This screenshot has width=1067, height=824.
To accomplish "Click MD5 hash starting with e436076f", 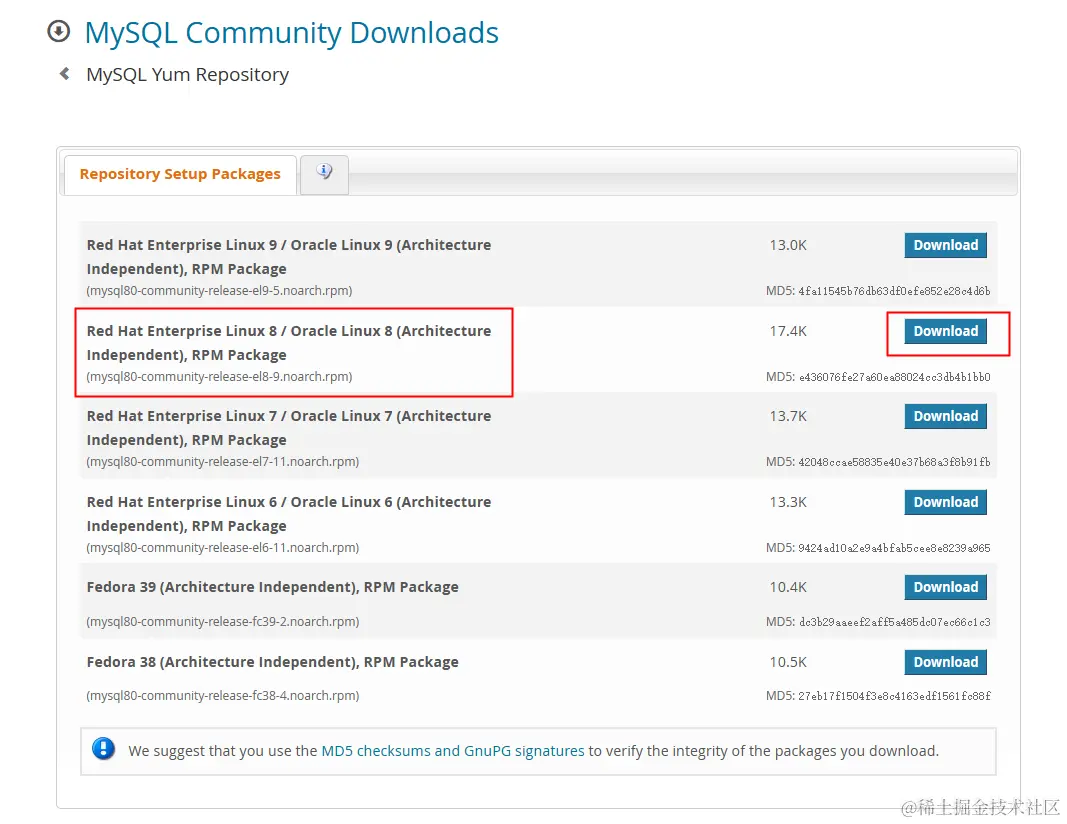I will click(894, 377).
